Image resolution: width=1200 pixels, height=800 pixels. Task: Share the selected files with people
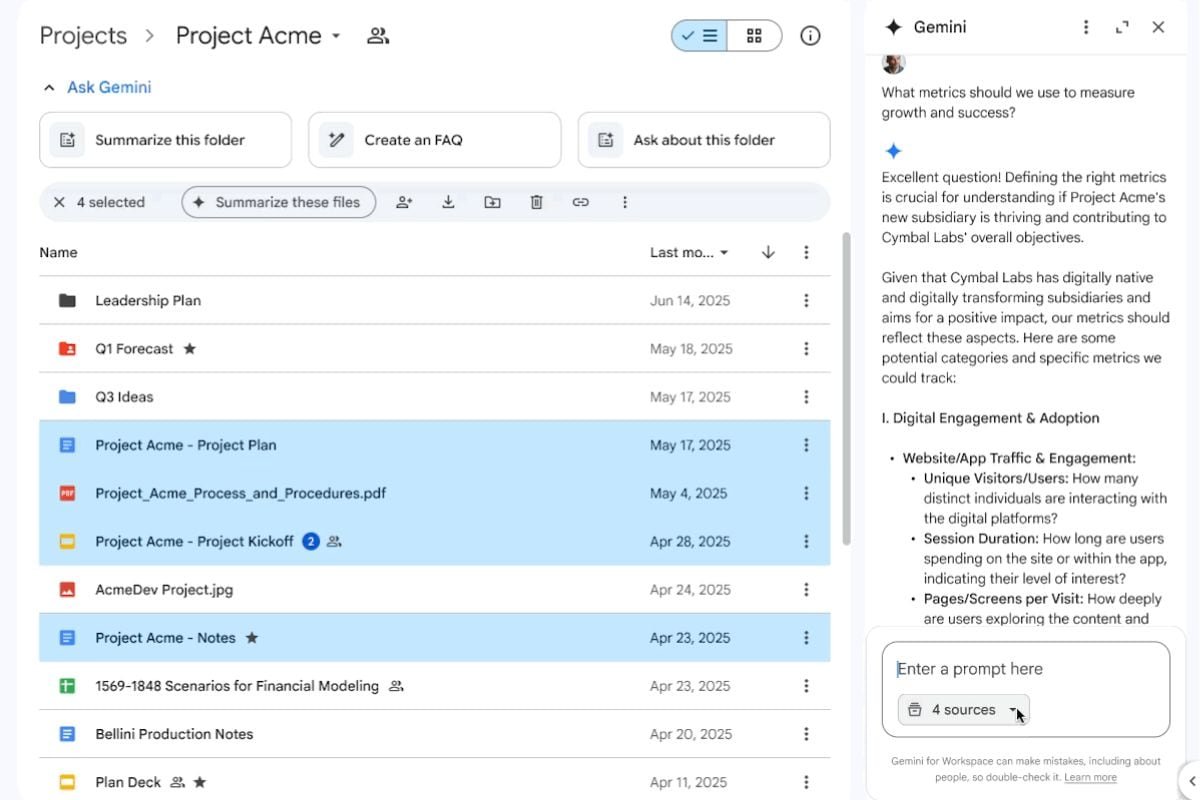point(404,202)
